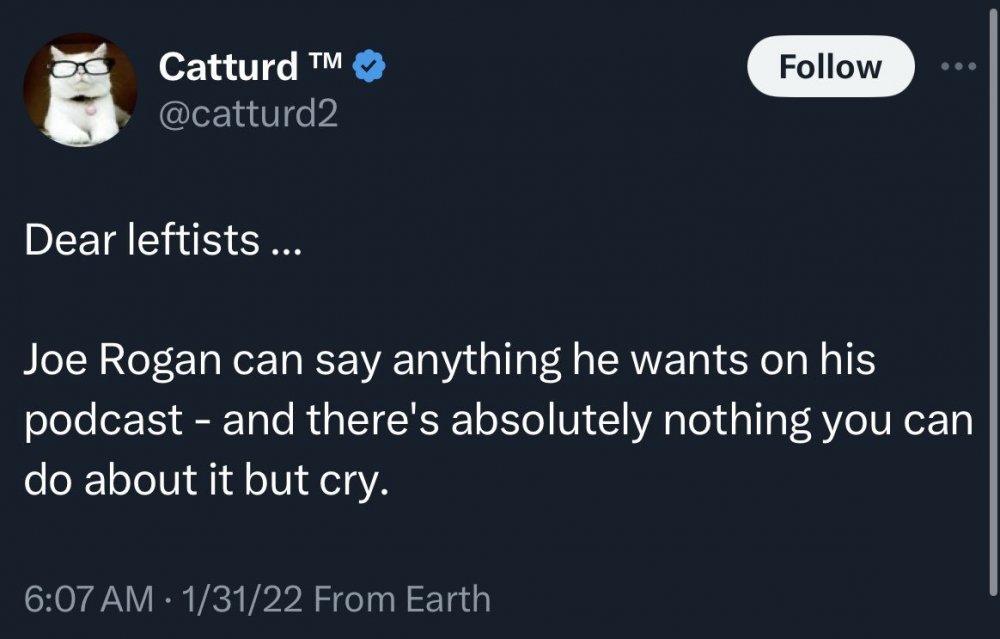Click the "Dear leftists ..." opening line
The image size is (1000, 639).
point(158,240)
